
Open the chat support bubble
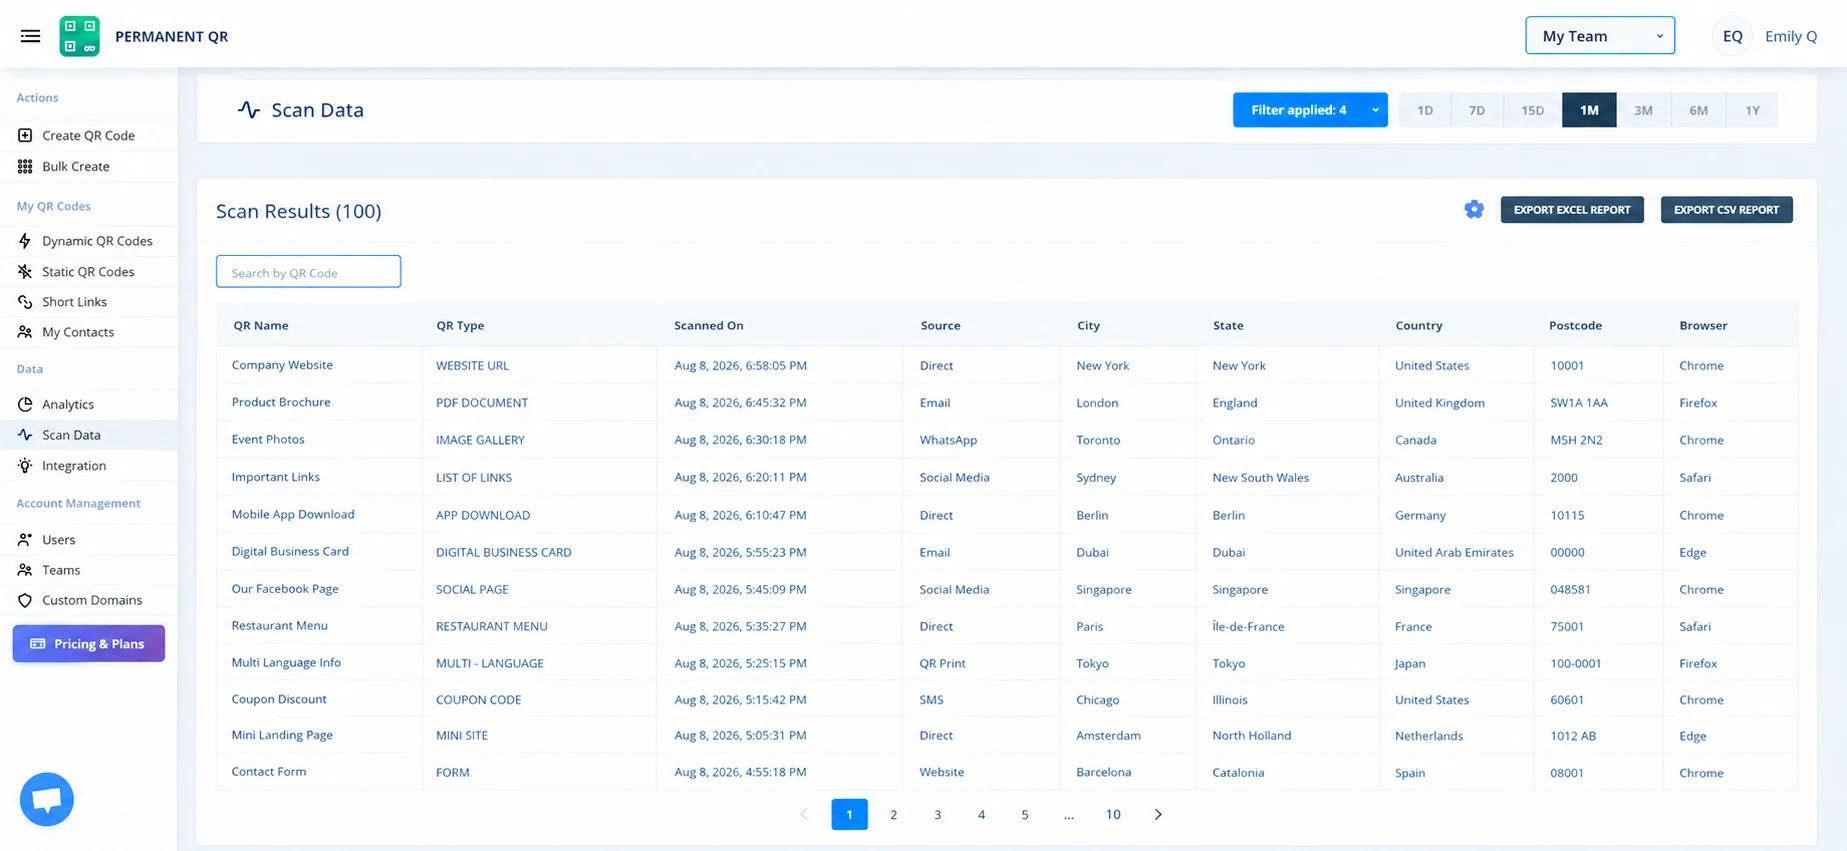tap(47, 799)
